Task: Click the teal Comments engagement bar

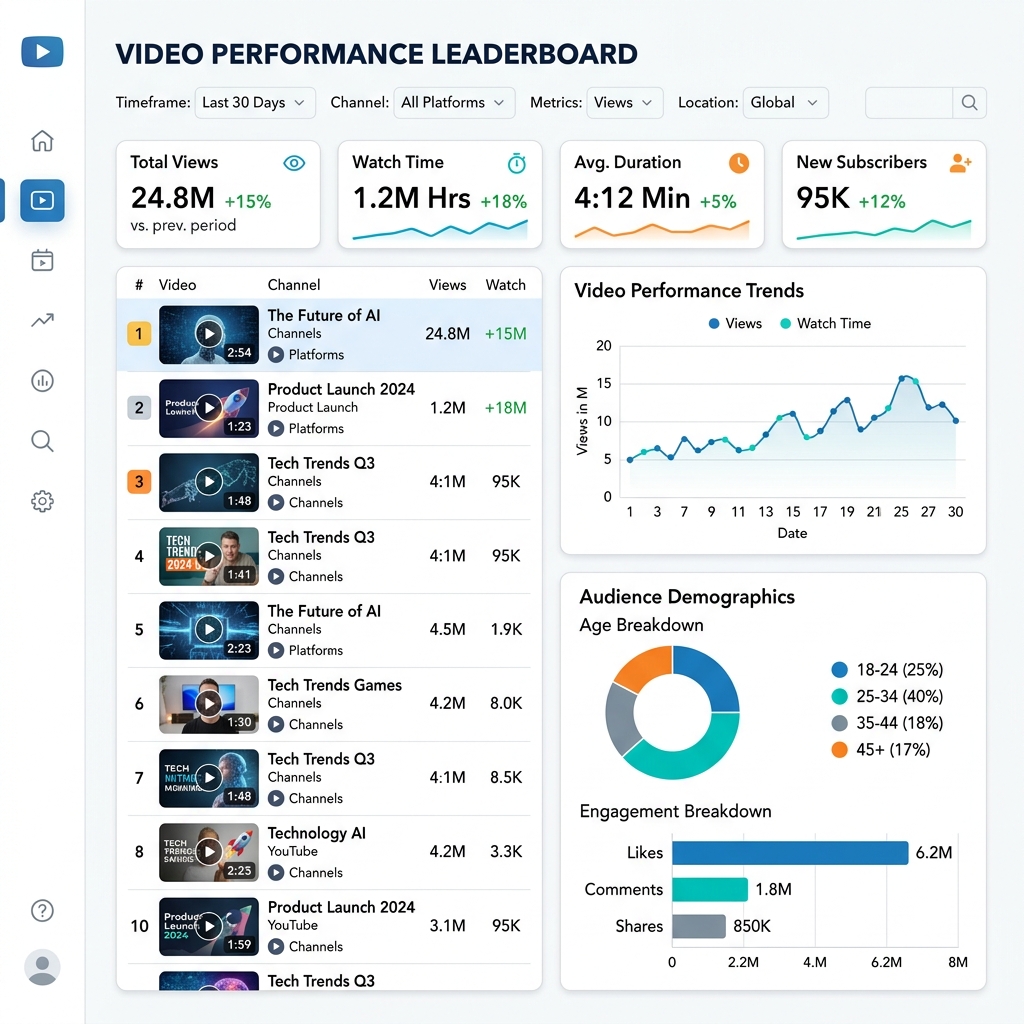Action: pyautogui.click(x=710, y=889)
